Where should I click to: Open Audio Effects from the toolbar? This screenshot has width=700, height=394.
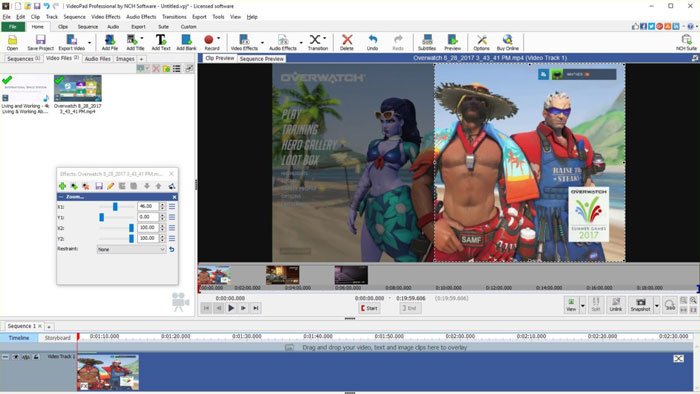tap(283, 42)
